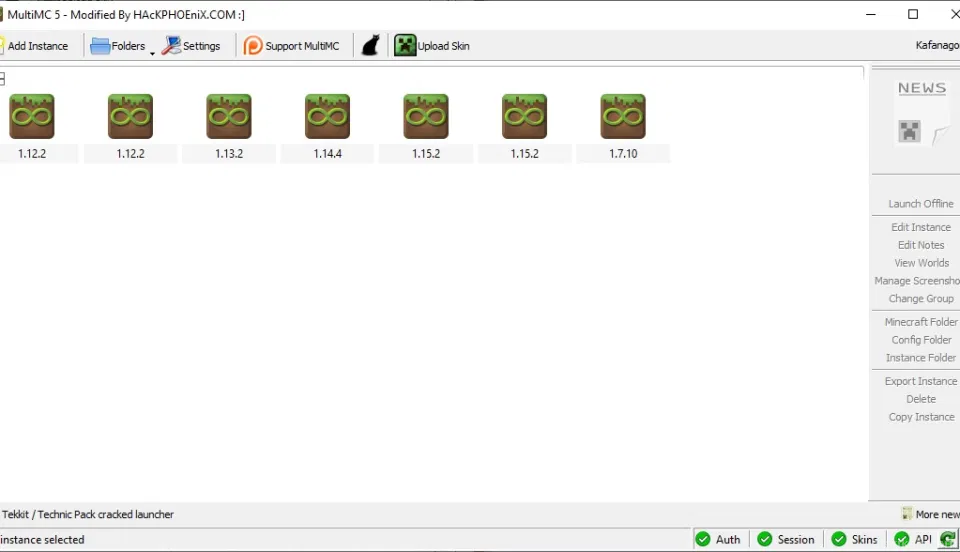Collapse the instance group expander box
960x552 pixels.
(2, 79)
